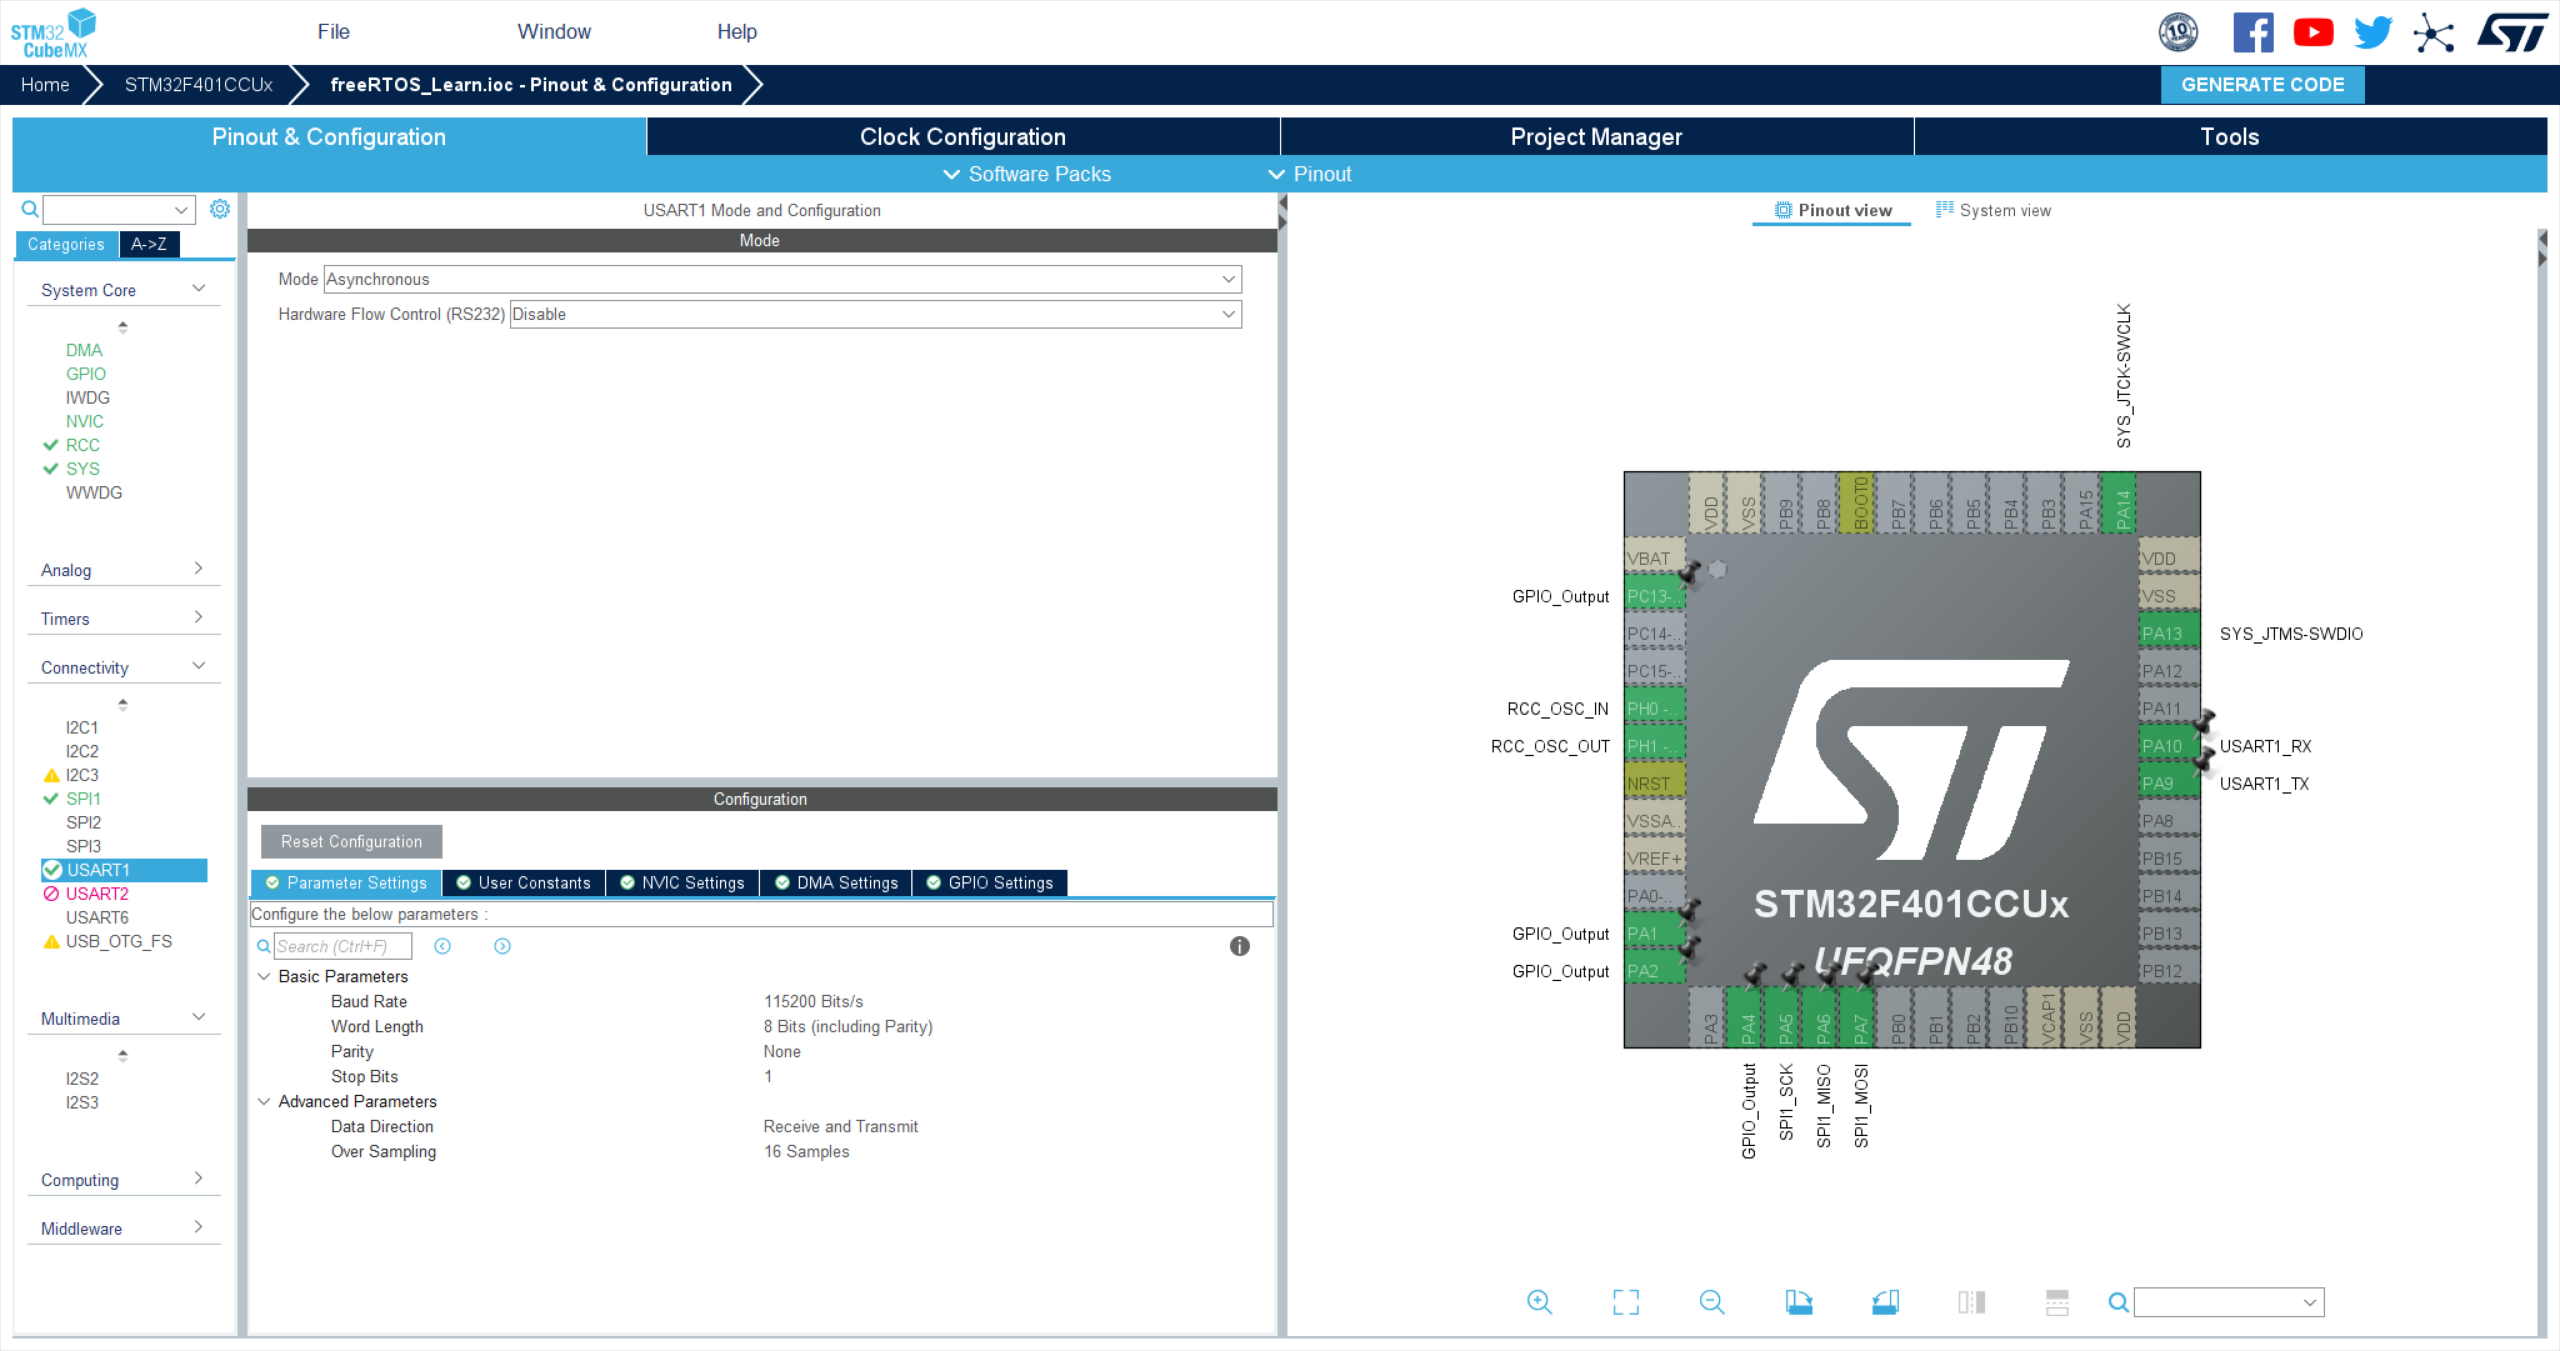Click the parameter information icon
The height and width of the screenshot is (1351, 2560).
[1240, 946]
